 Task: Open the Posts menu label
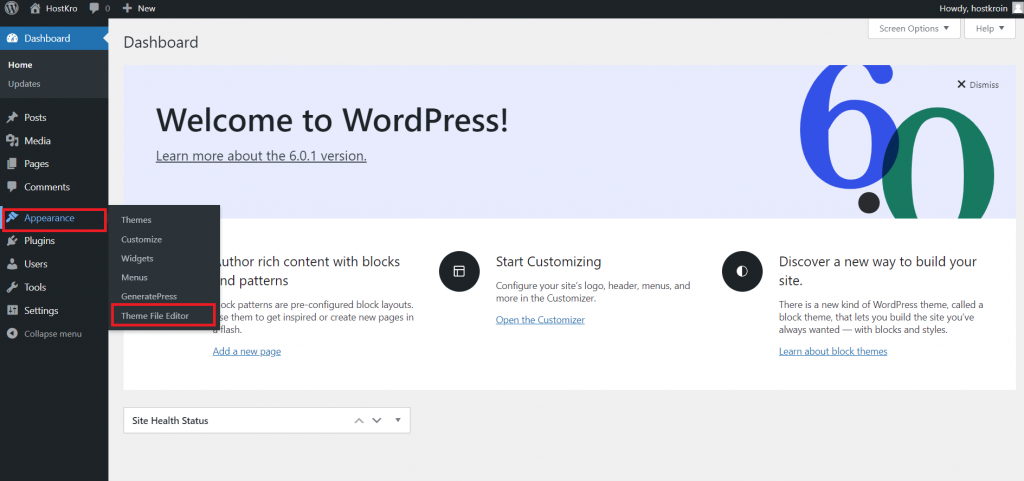point(35,118)
